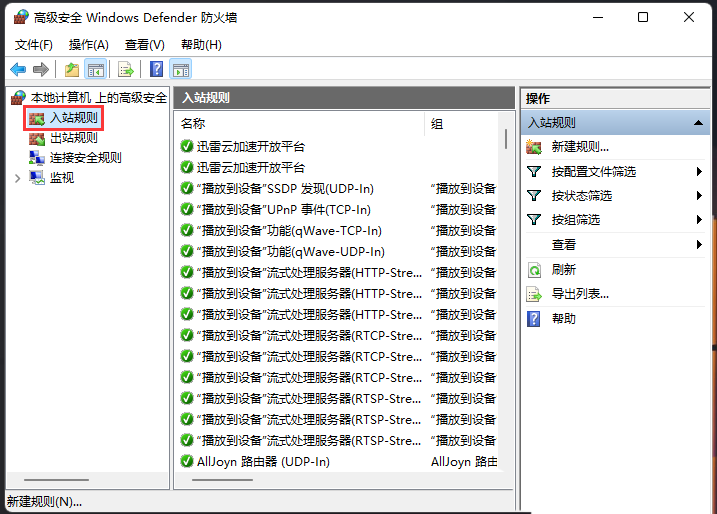
Task: Click 刷新 in the actions pane
Action: pos(563,270)
